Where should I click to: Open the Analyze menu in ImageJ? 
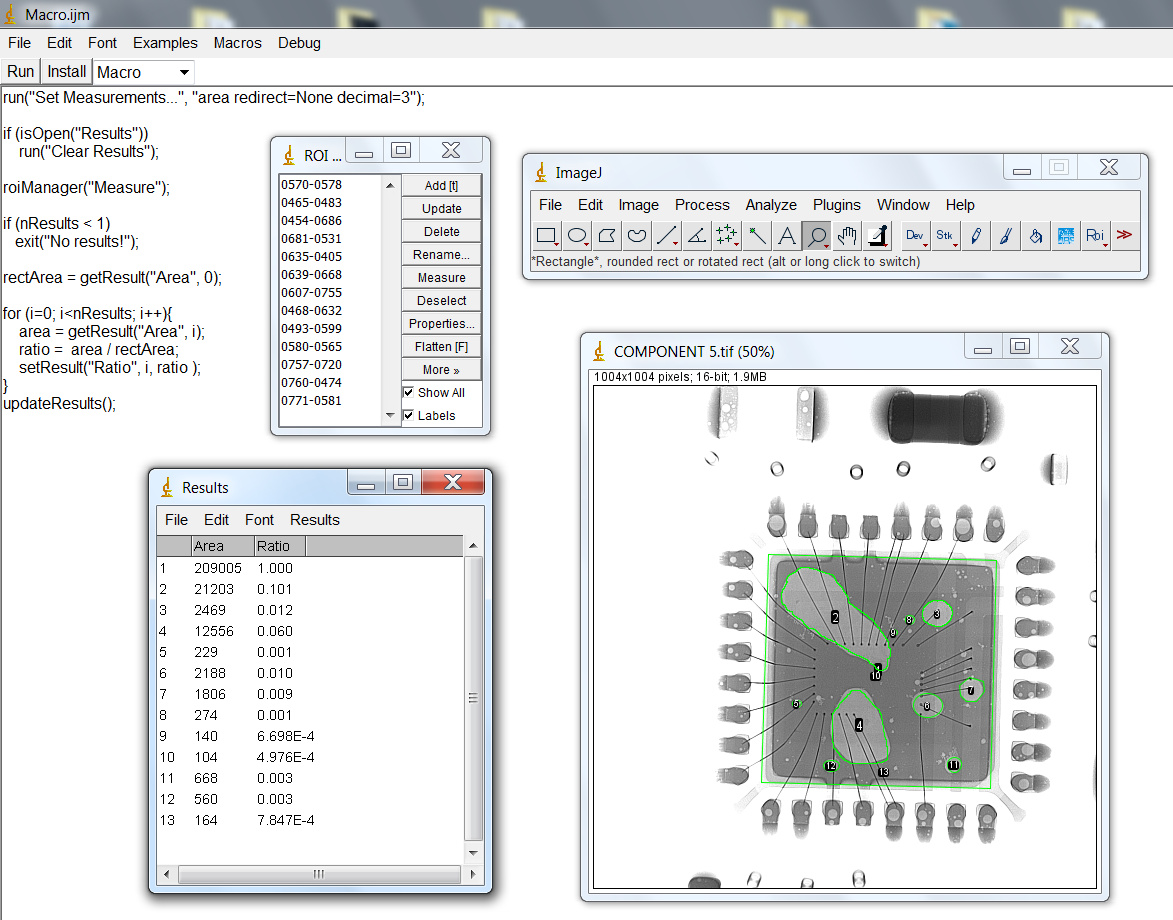[771, 205]
